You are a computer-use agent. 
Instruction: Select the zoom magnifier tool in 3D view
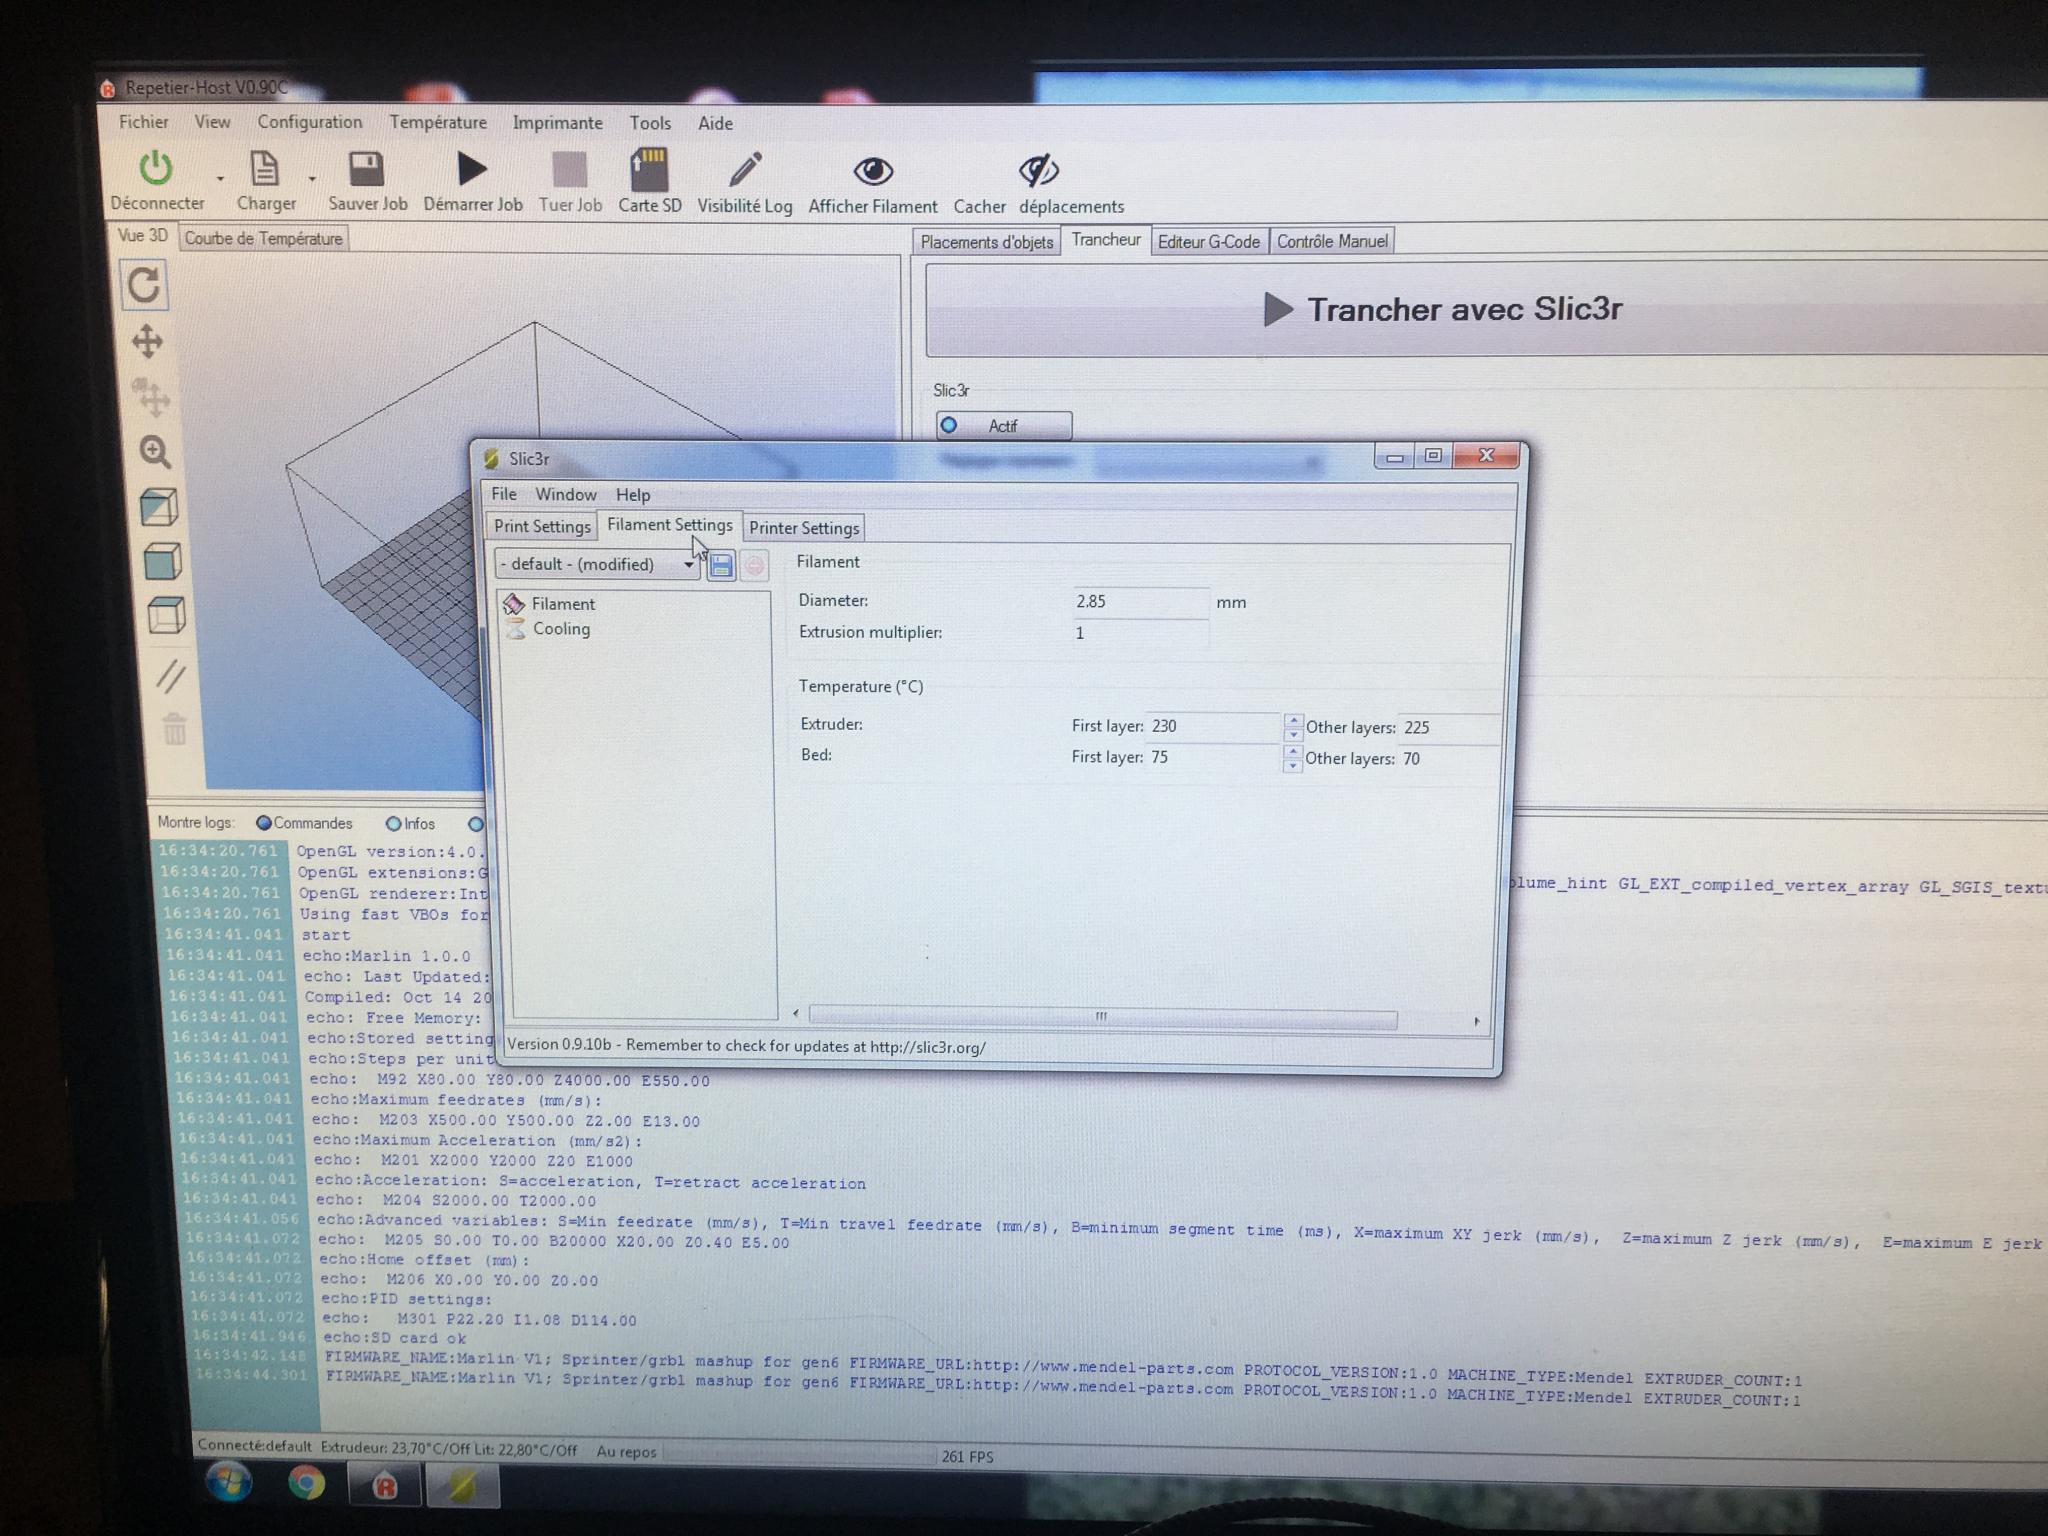[155, 452]
